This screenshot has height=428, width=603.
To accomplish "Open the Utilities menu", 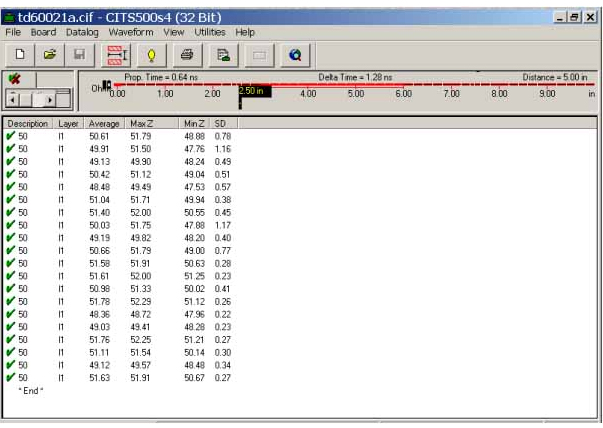I will [210, 32].
